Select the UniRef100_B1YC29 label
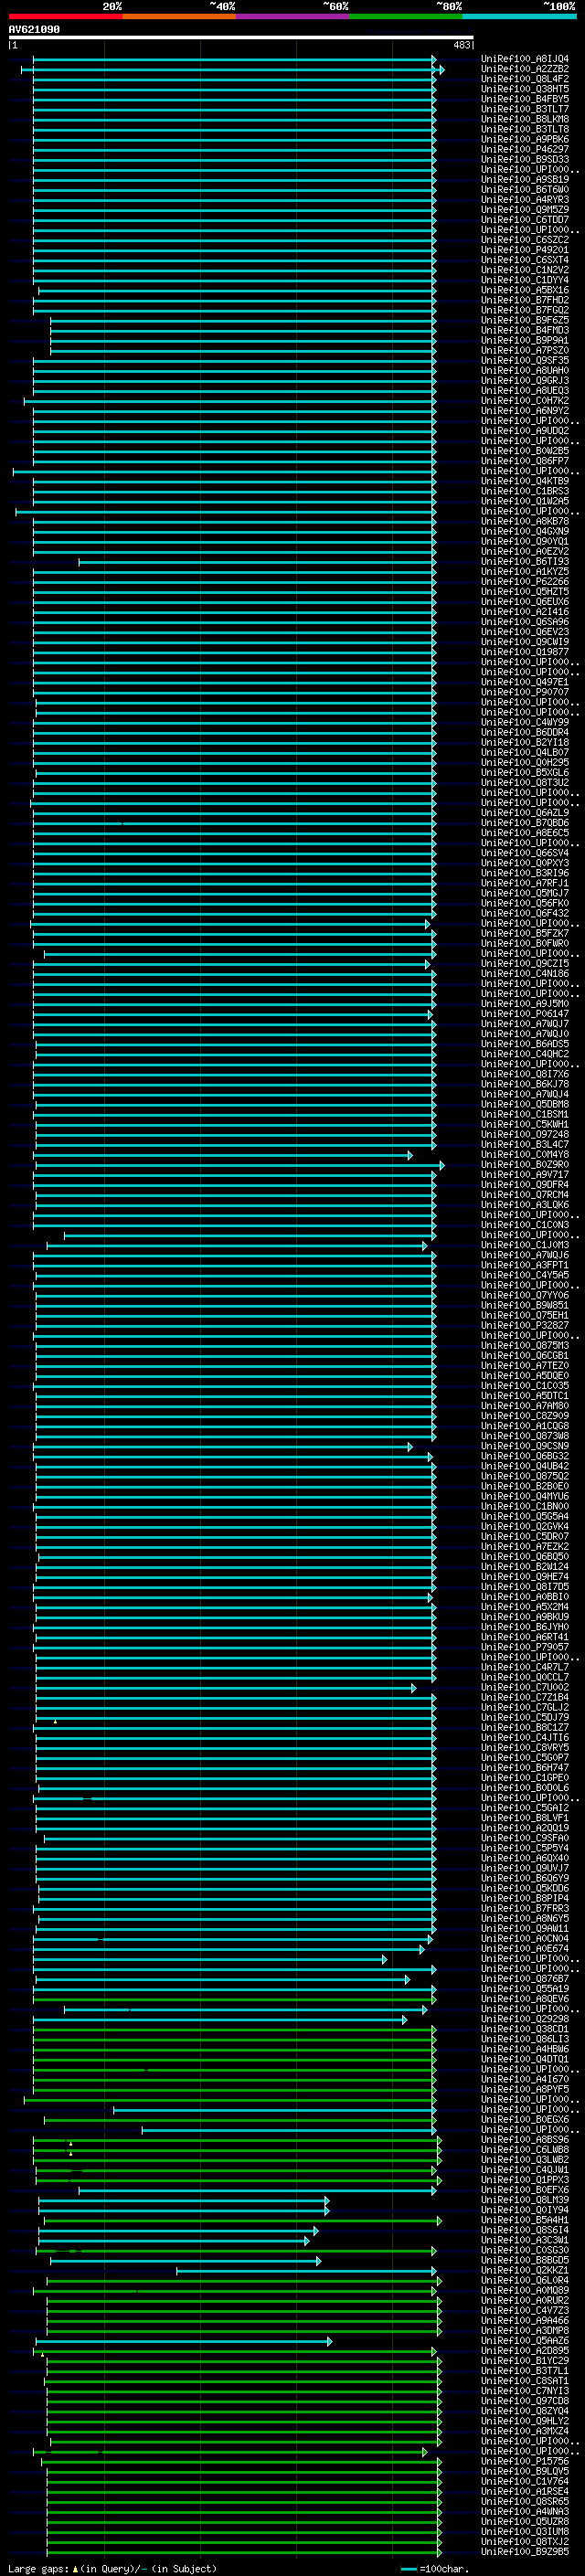 click(525, 2360)
